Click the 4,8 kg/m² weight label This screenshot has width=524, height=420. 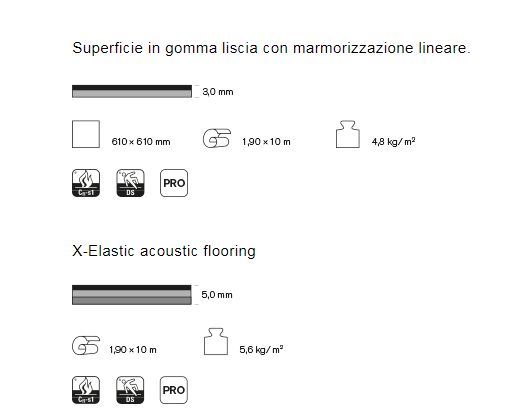coord(394,141)
